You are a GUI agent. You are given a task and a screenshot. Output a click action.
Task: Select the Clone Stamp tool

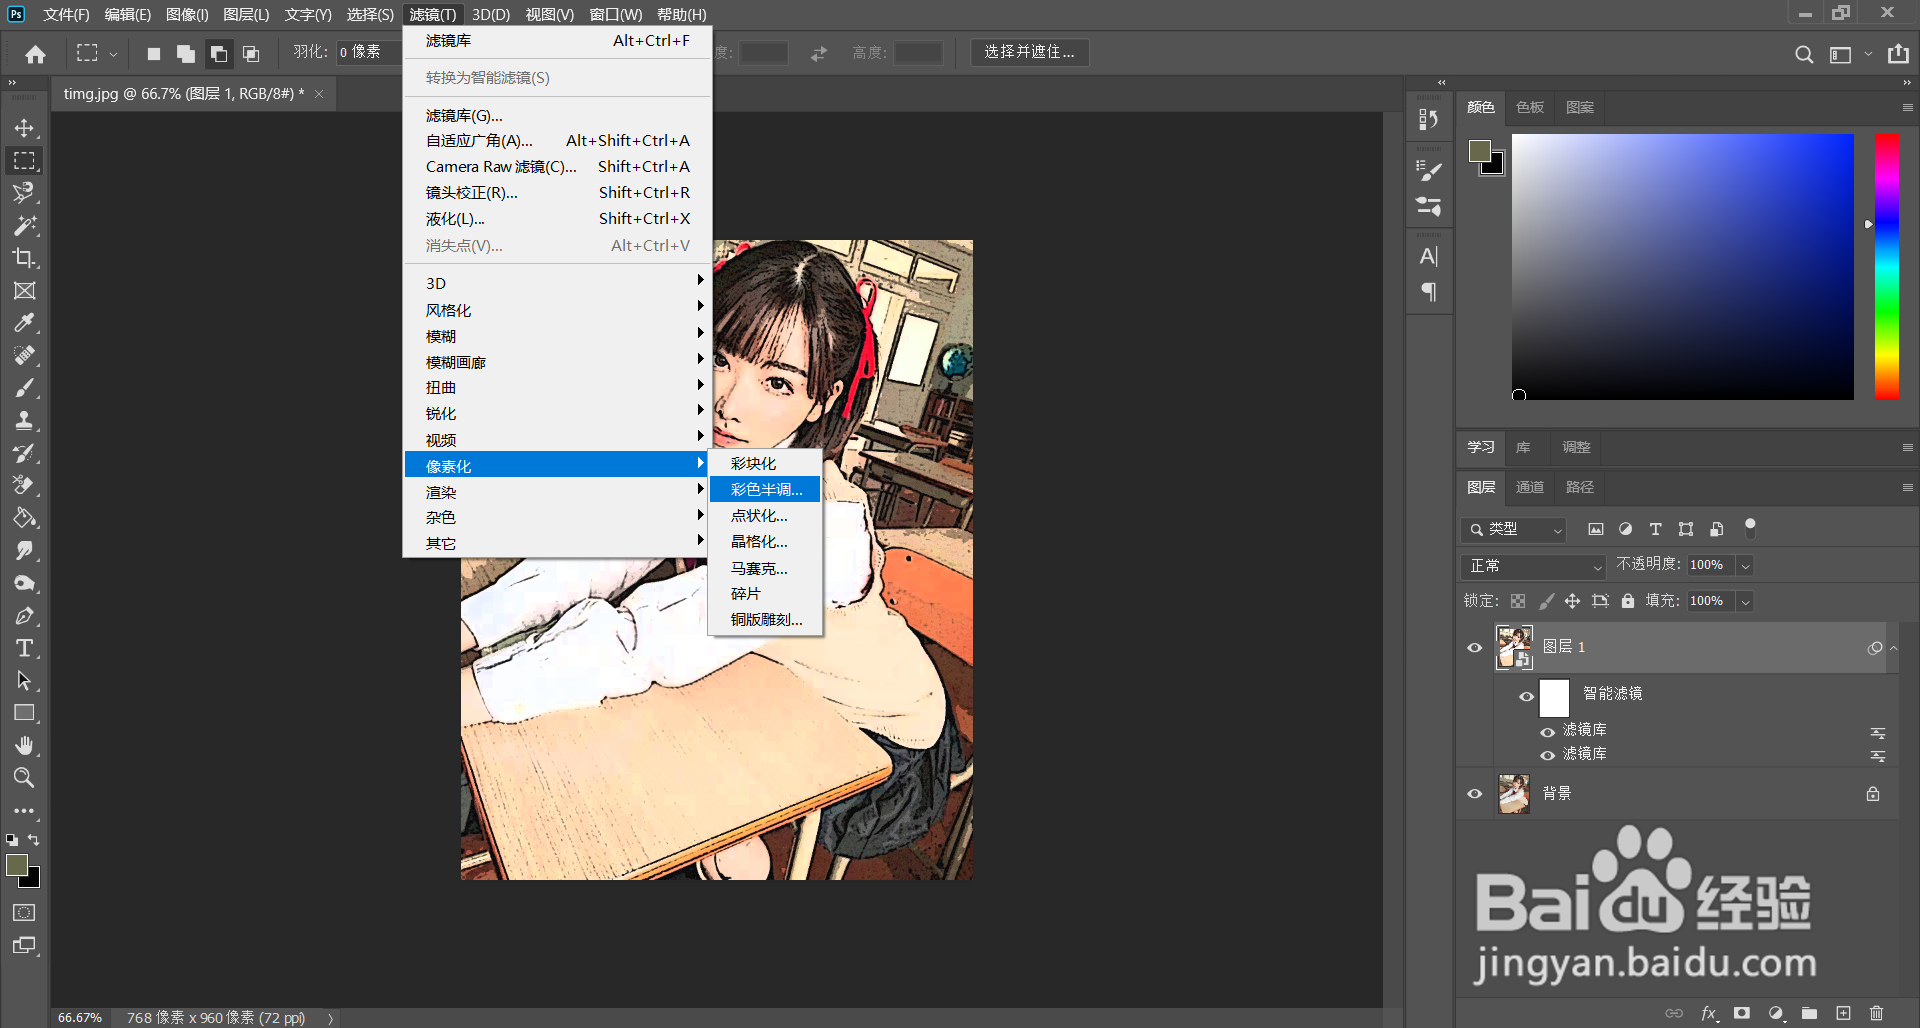pos(24,420)
